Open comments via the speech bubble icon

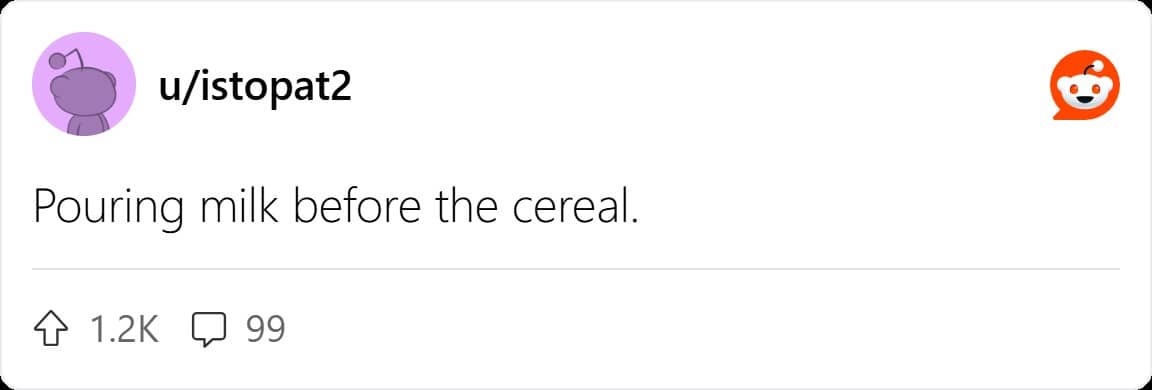208,330
